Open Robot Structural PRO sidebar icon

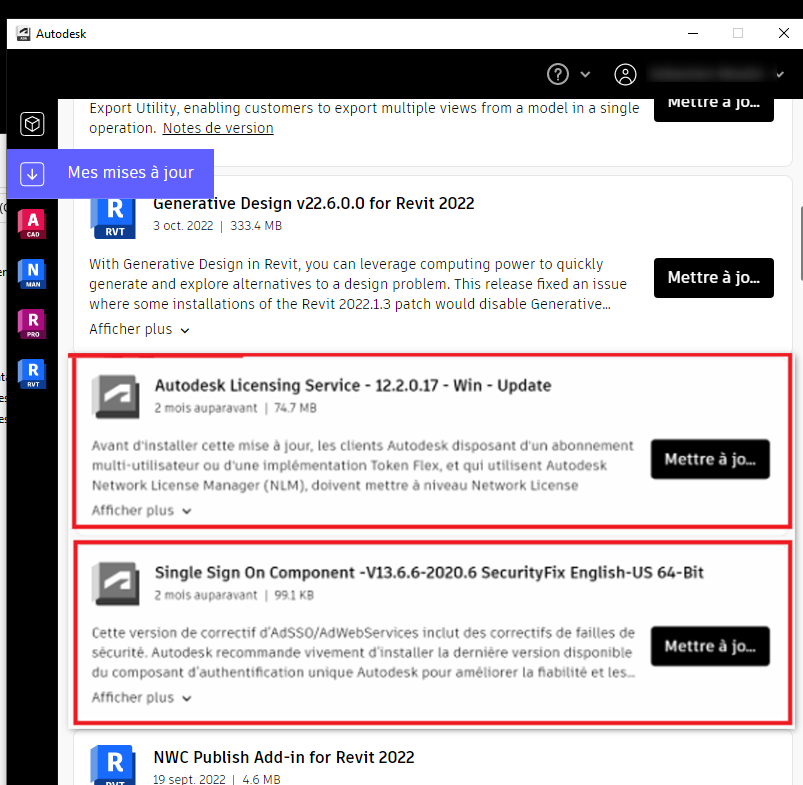coord(32,323)
